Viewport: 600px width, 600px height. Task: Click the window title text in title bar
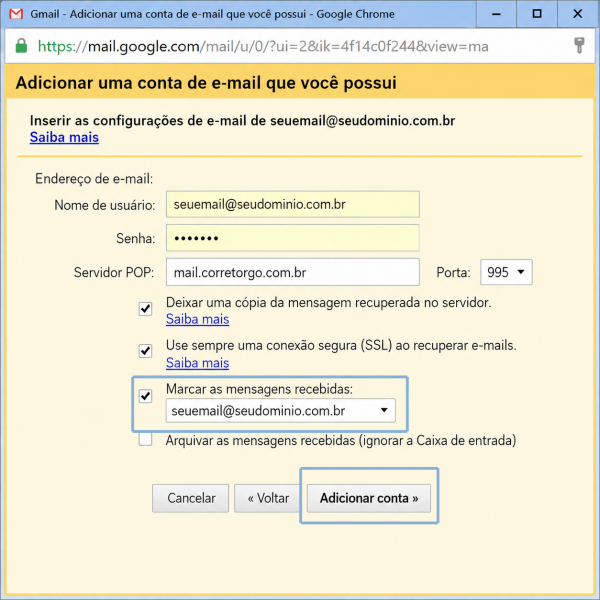tap(212, 14)
